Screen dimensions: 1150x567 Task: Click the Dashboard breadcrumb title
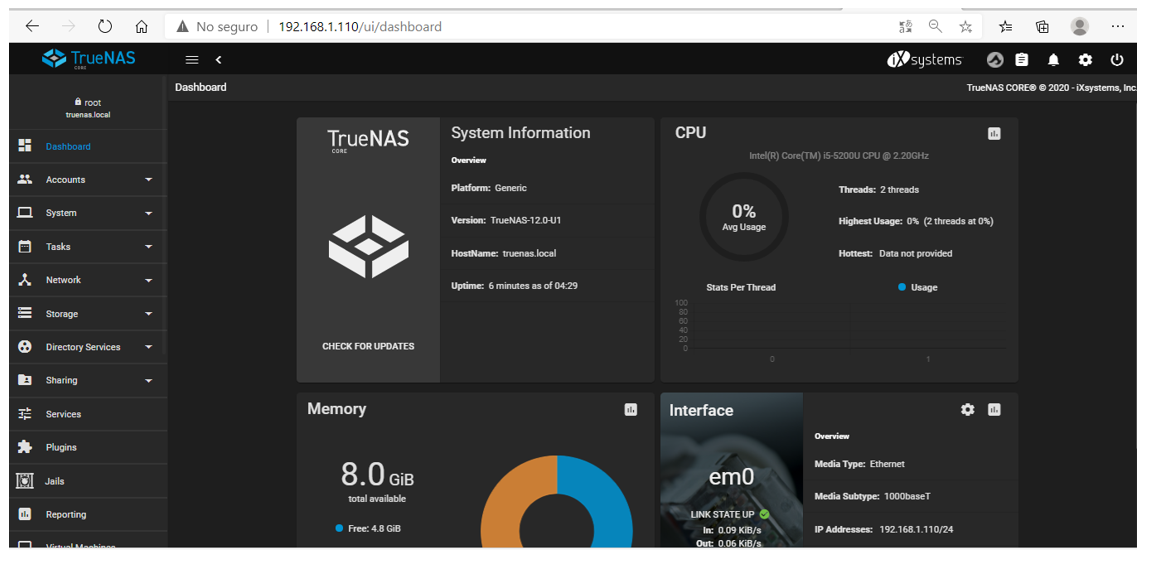pyautogui.click(x=201, y=87)
